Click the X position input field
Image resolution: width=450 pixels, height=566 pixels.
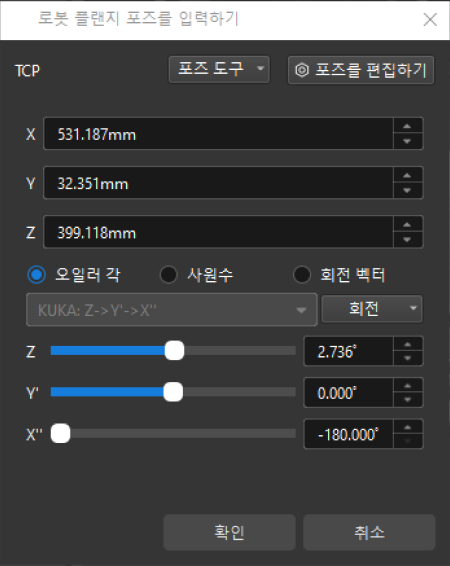218,134
